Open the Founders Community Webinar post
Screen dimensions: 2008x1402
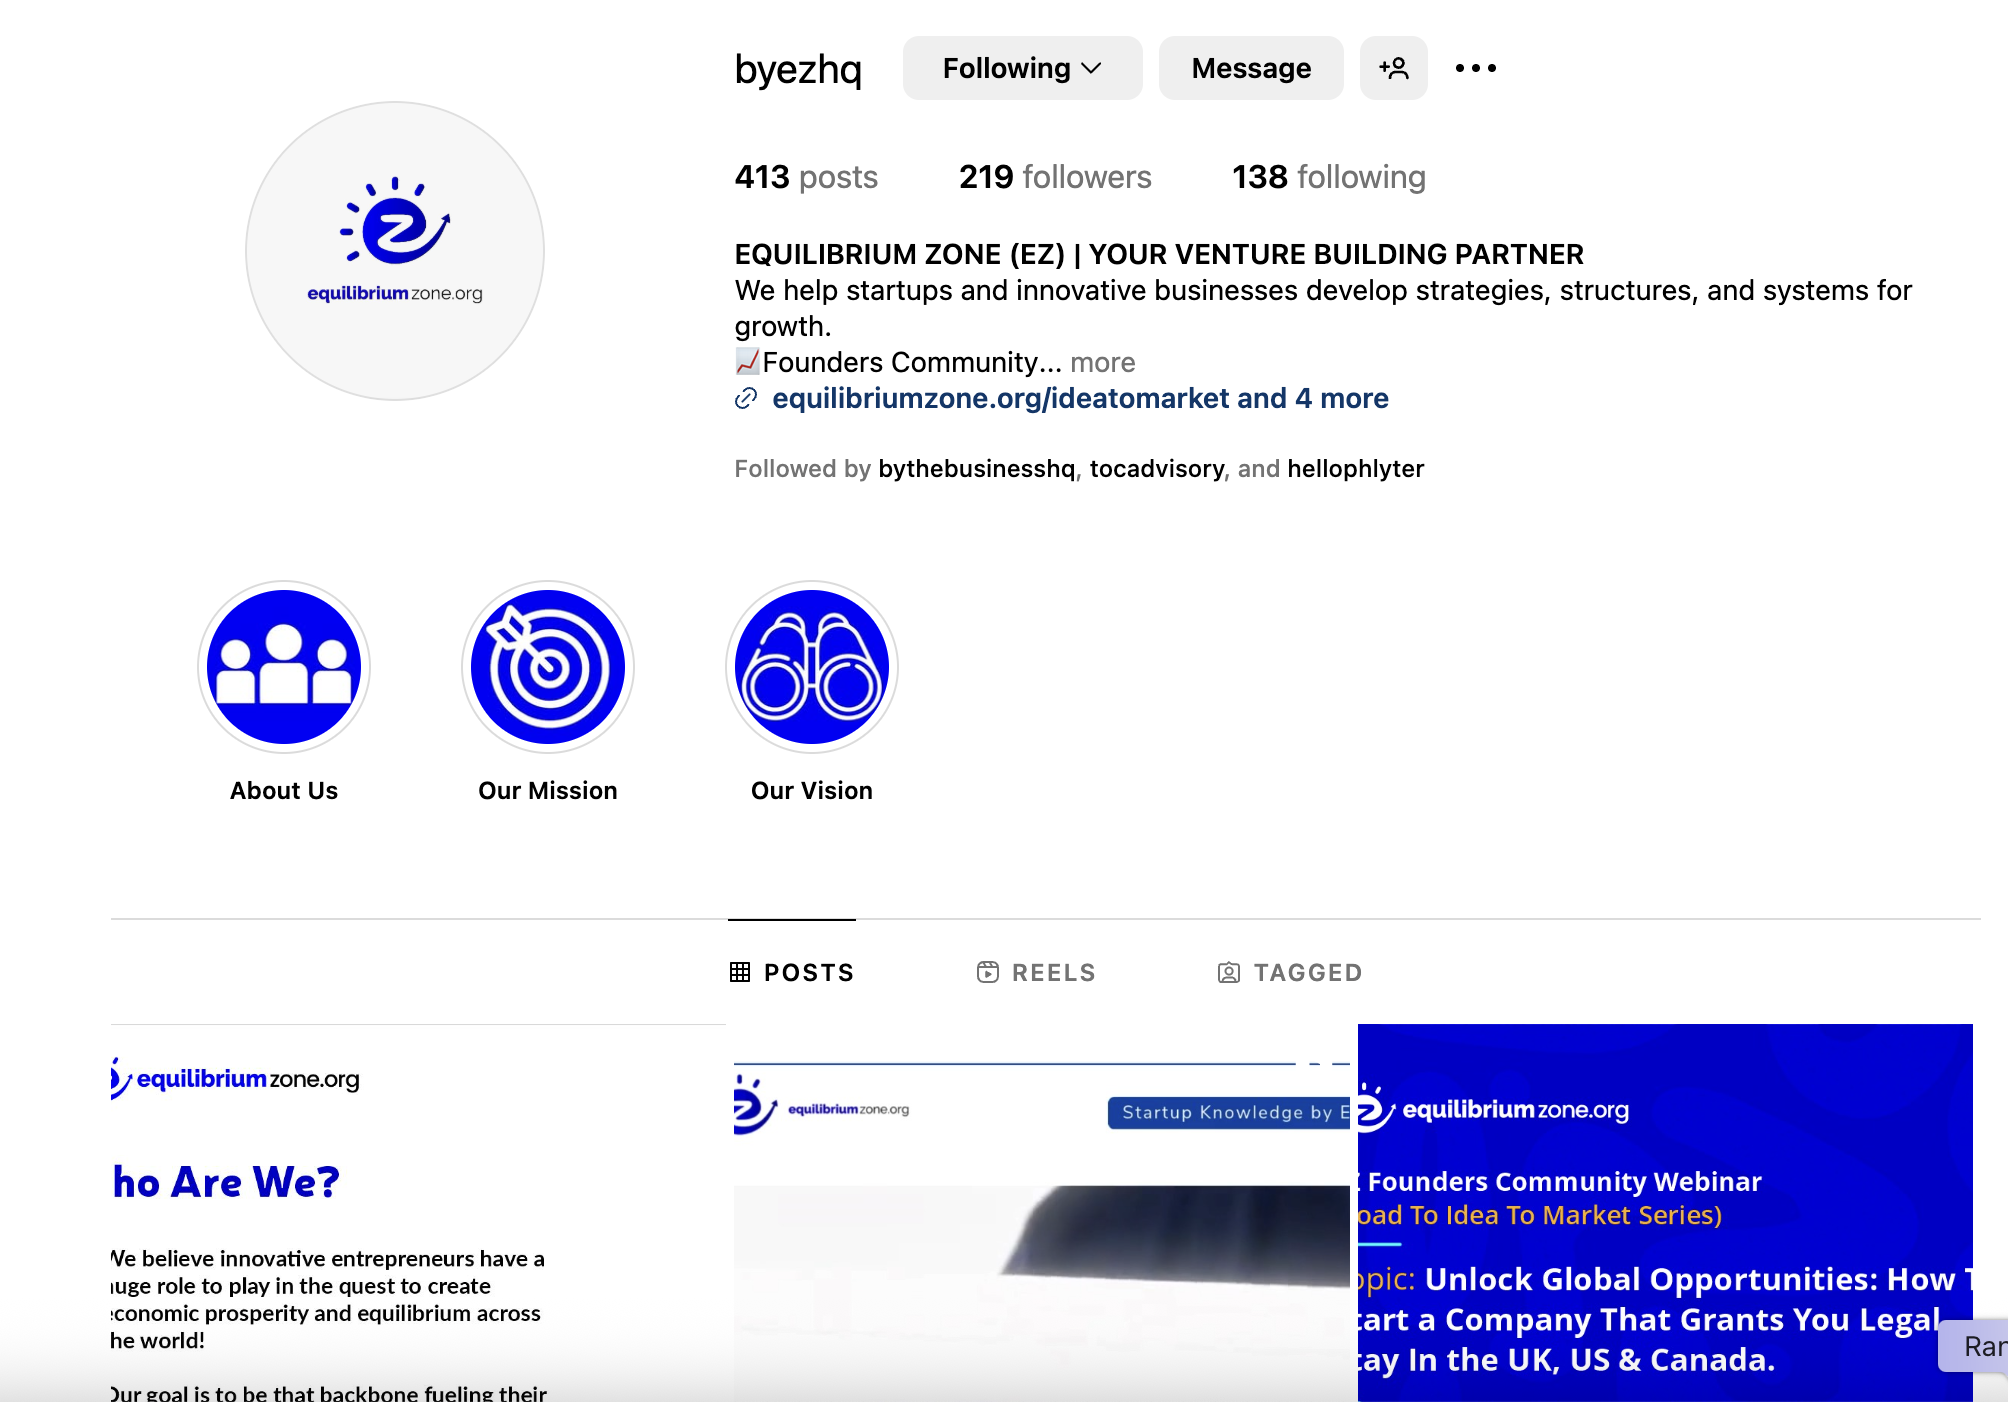pos(1665,1212)
